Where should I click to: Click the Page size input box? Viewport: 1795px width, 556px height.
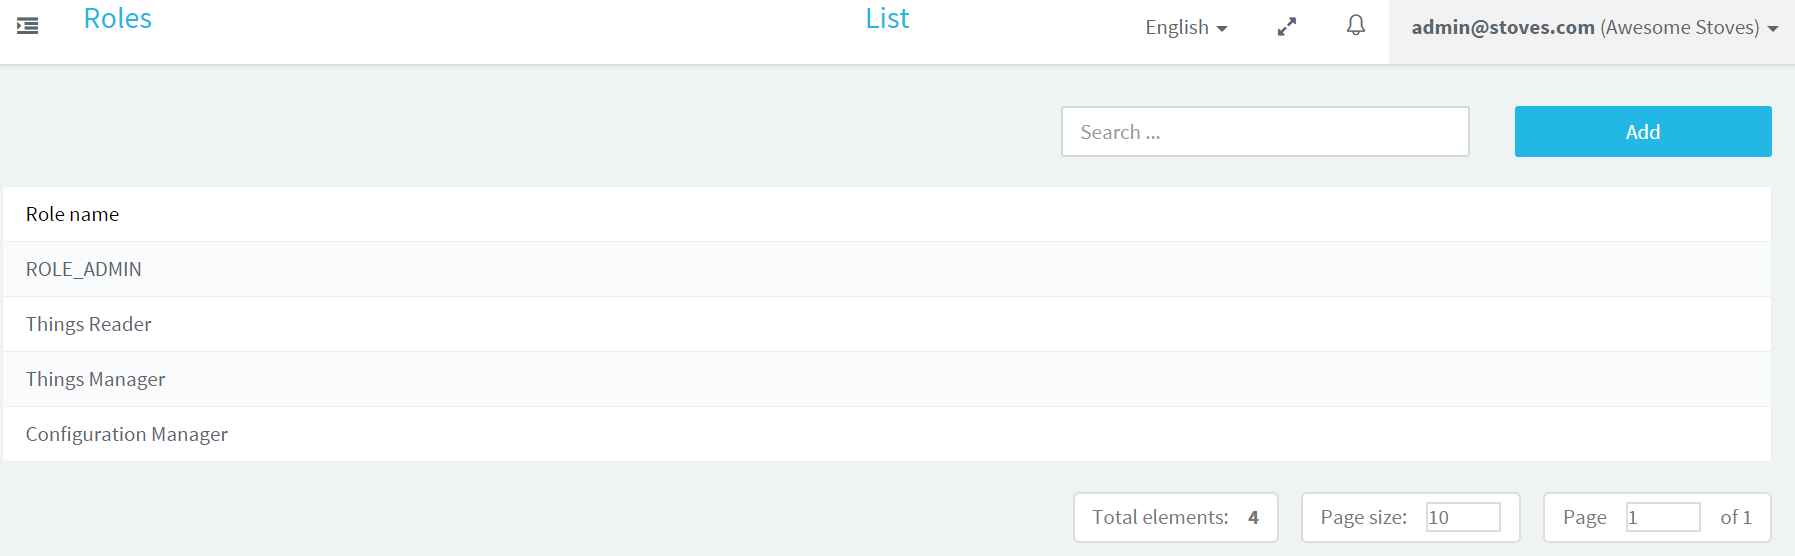point(1463,517)
